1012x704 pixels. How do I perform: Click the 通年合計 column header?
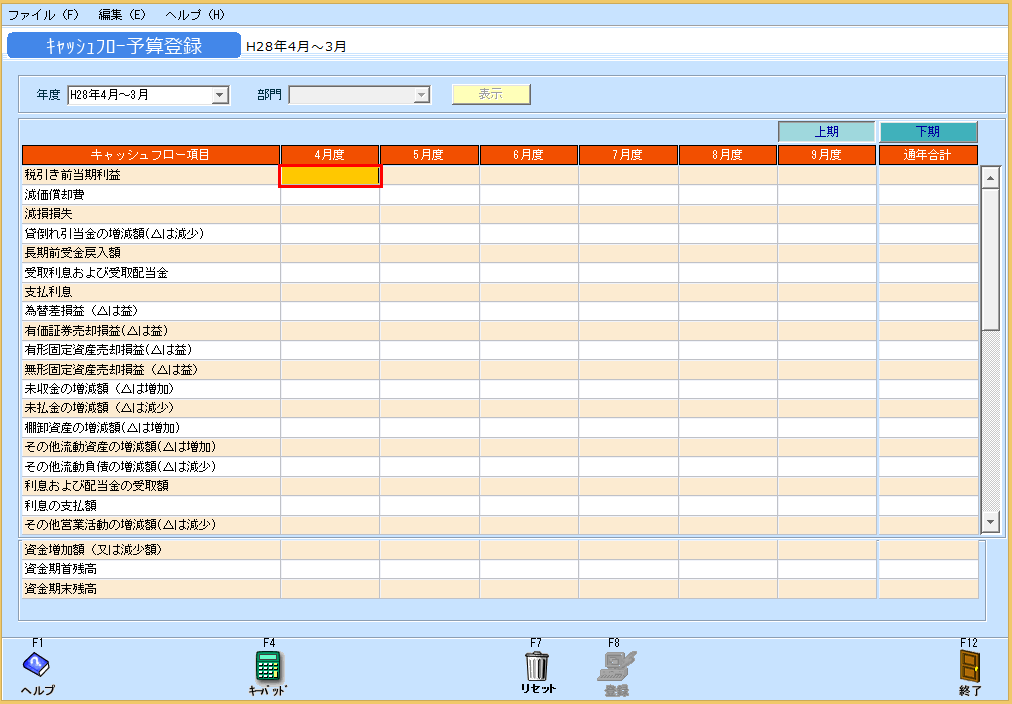coord(927,155)
